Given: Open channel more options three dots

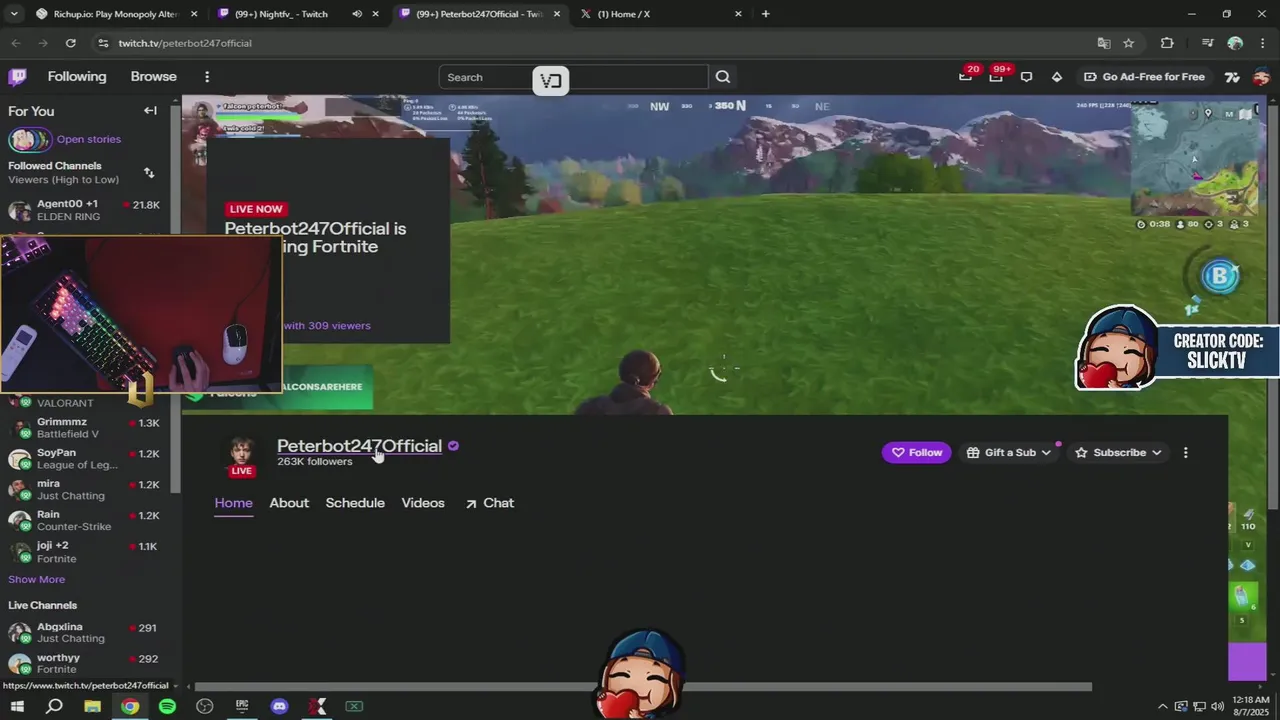Looking at the screenshot, I should click(x=1186, y=453).
